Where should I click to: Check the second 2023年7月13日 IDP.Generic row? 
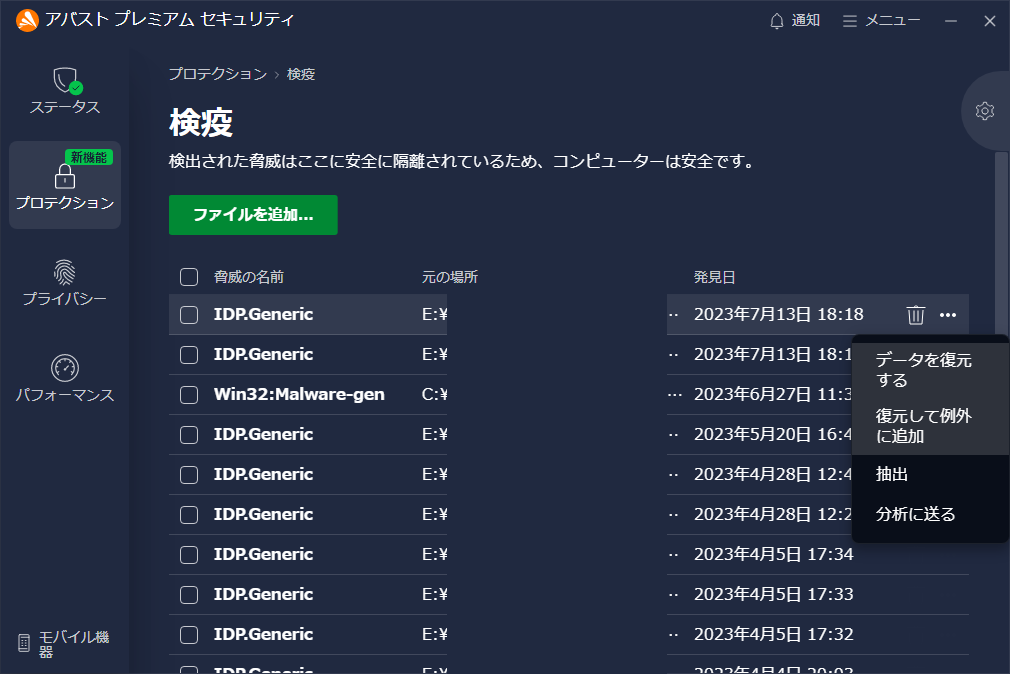189,354
